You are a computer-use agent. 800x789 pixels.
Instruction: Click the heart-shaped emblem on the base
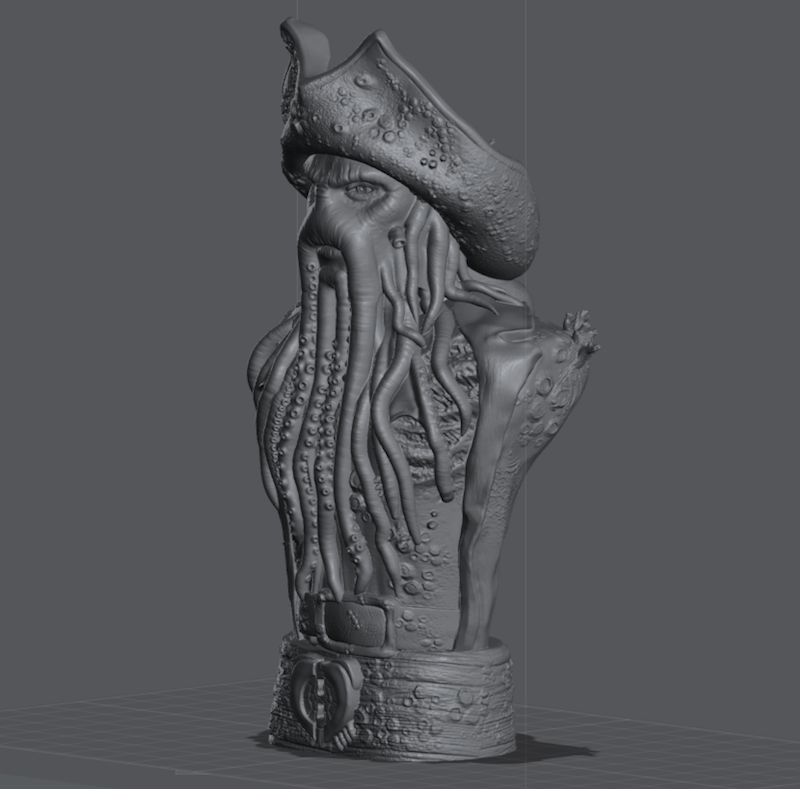[x=322, y=690]
